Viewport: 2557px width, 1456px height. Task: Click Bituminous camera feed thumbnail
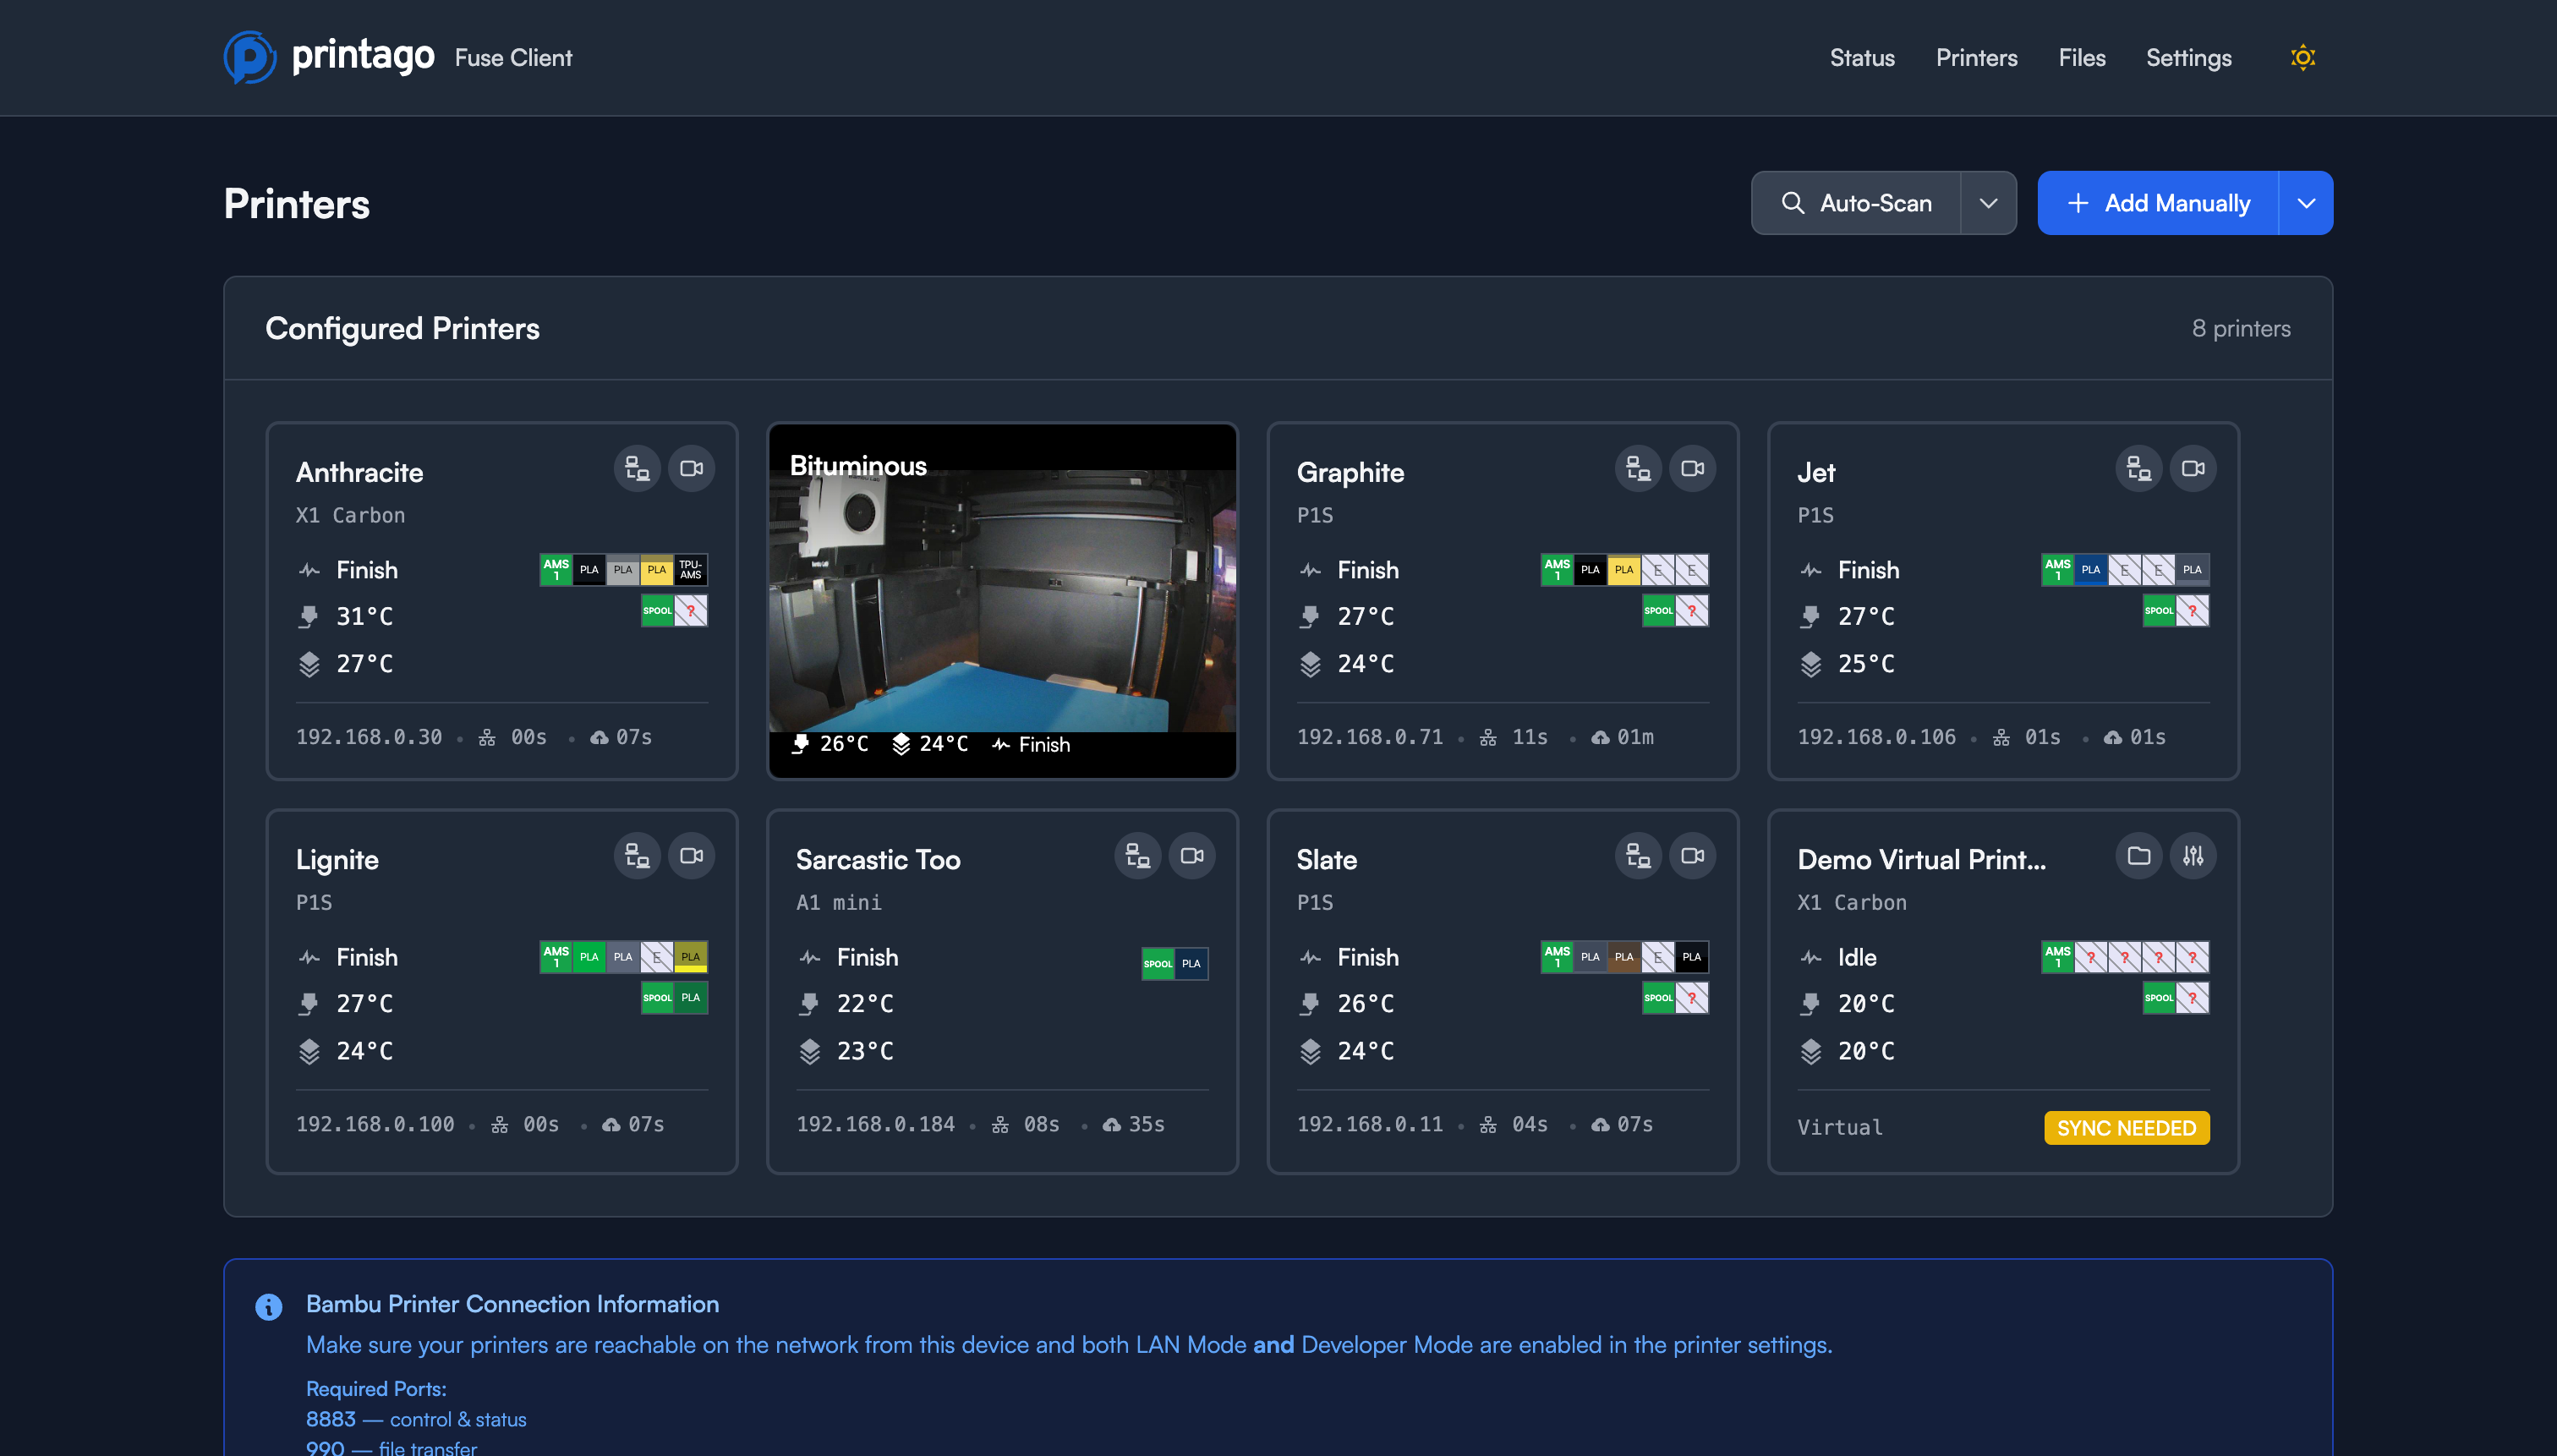1001,600
